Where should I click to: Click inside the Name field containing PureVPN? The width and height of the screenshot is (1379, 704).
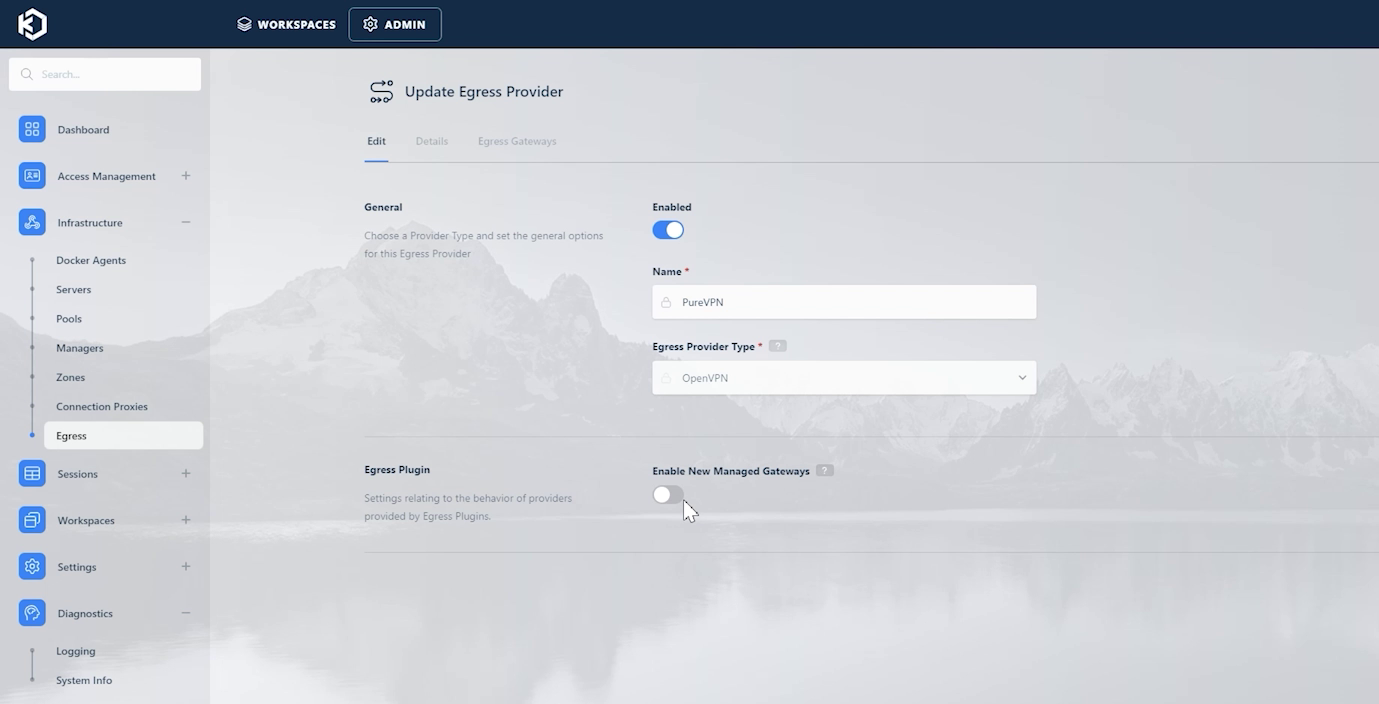pyautogui.click(x=843, y=301)
